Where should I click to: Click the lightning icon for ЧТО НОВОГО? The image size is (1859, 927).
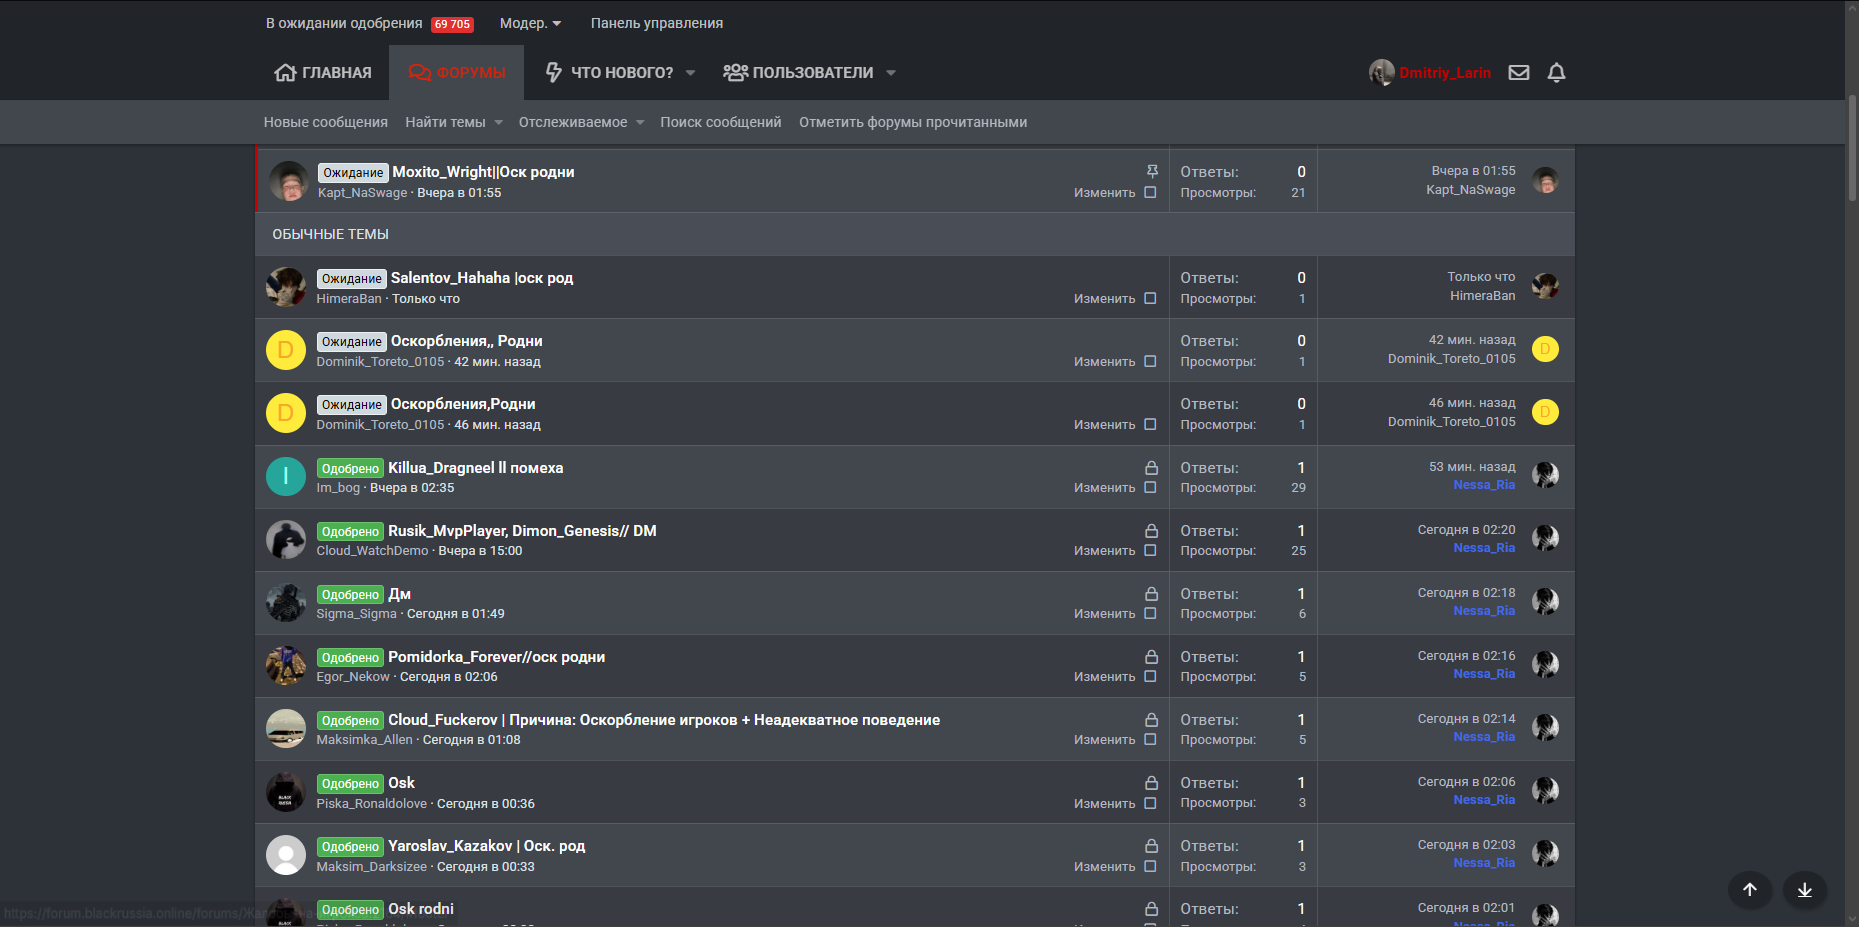[553, 73]
